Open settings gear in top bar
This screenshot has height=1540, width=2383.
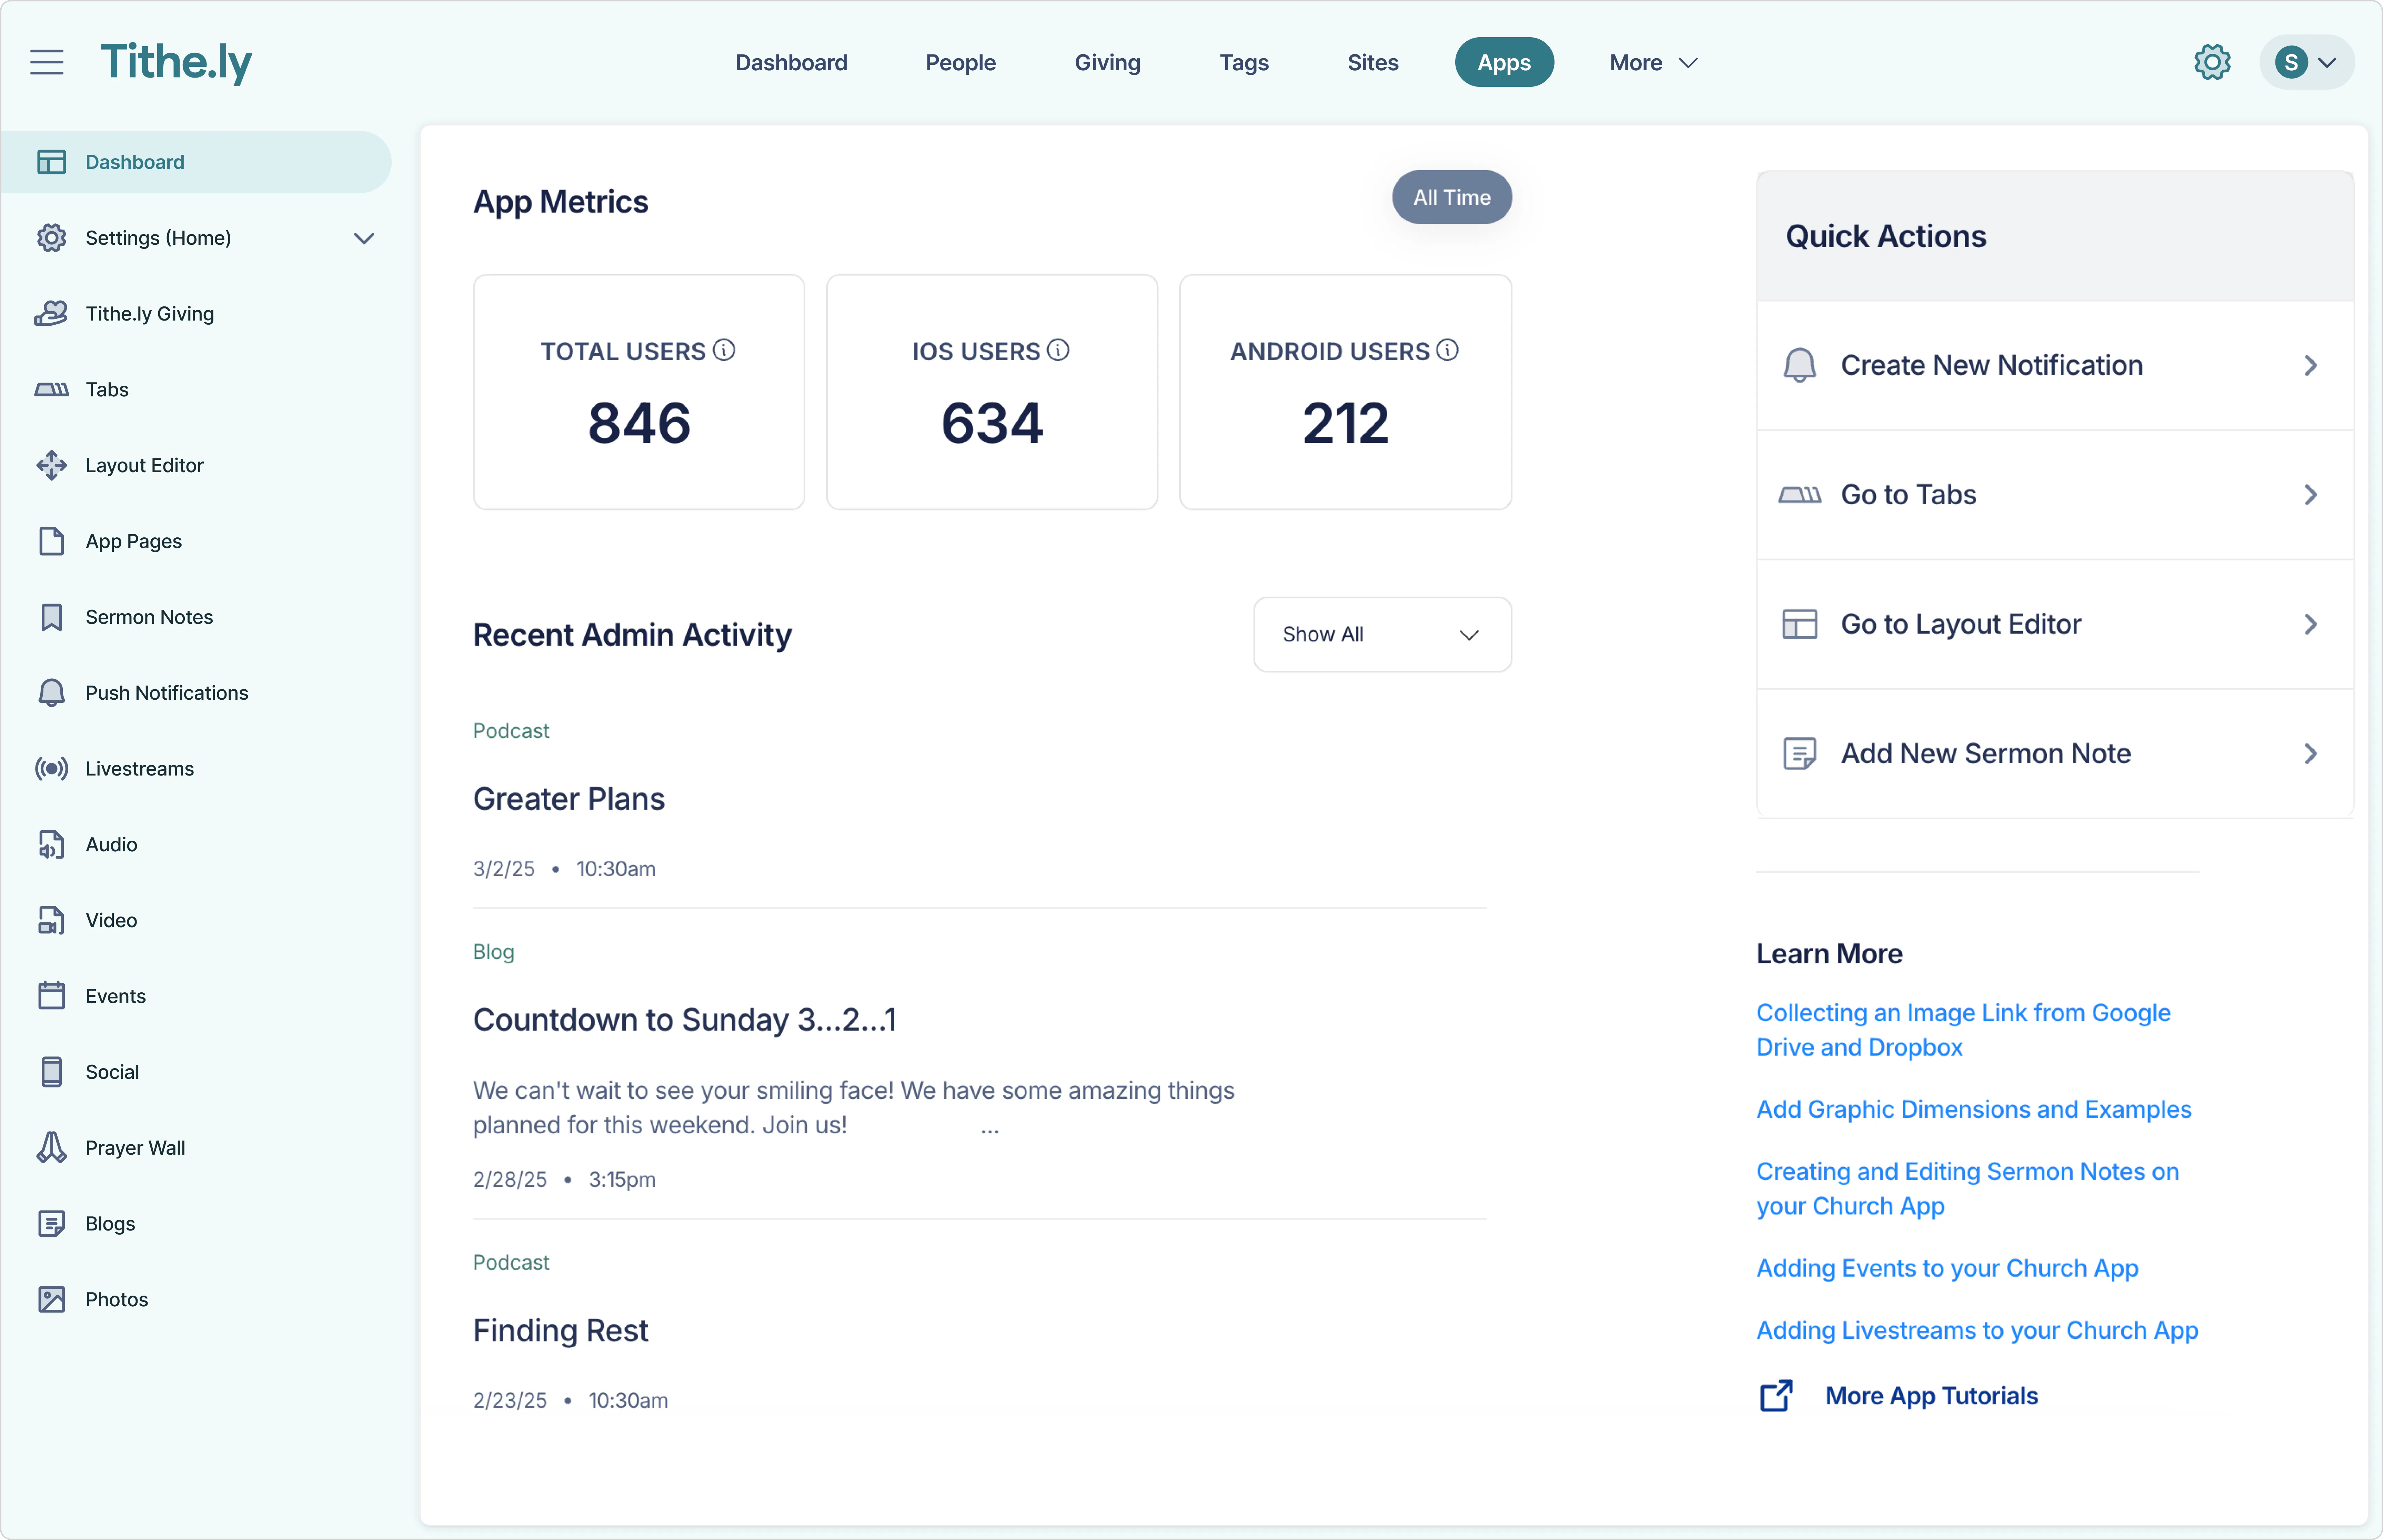click(x=2212, y=62)
